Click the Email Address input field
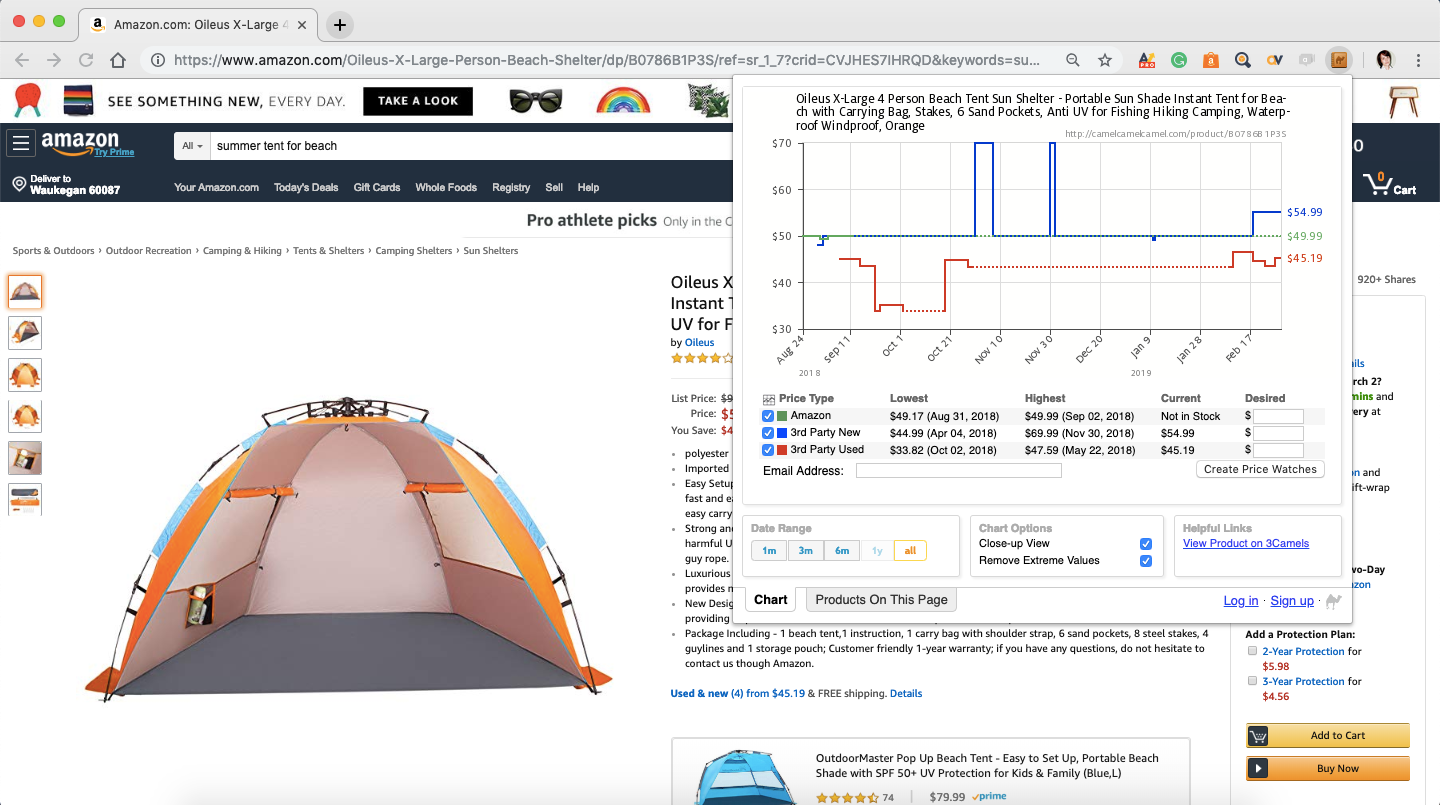The width and height of the screenshot is (1440, 805). point(959,471)
